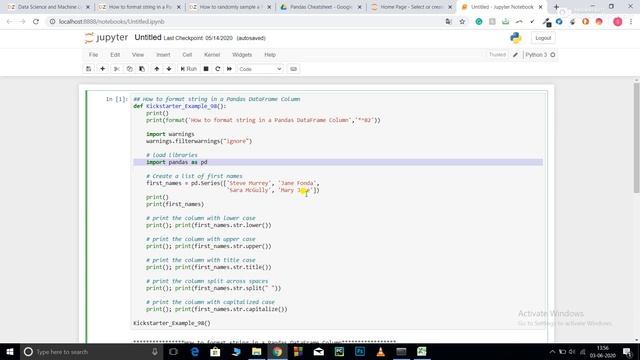
Task: Click the Logout button
Action: tap(543, 38)
